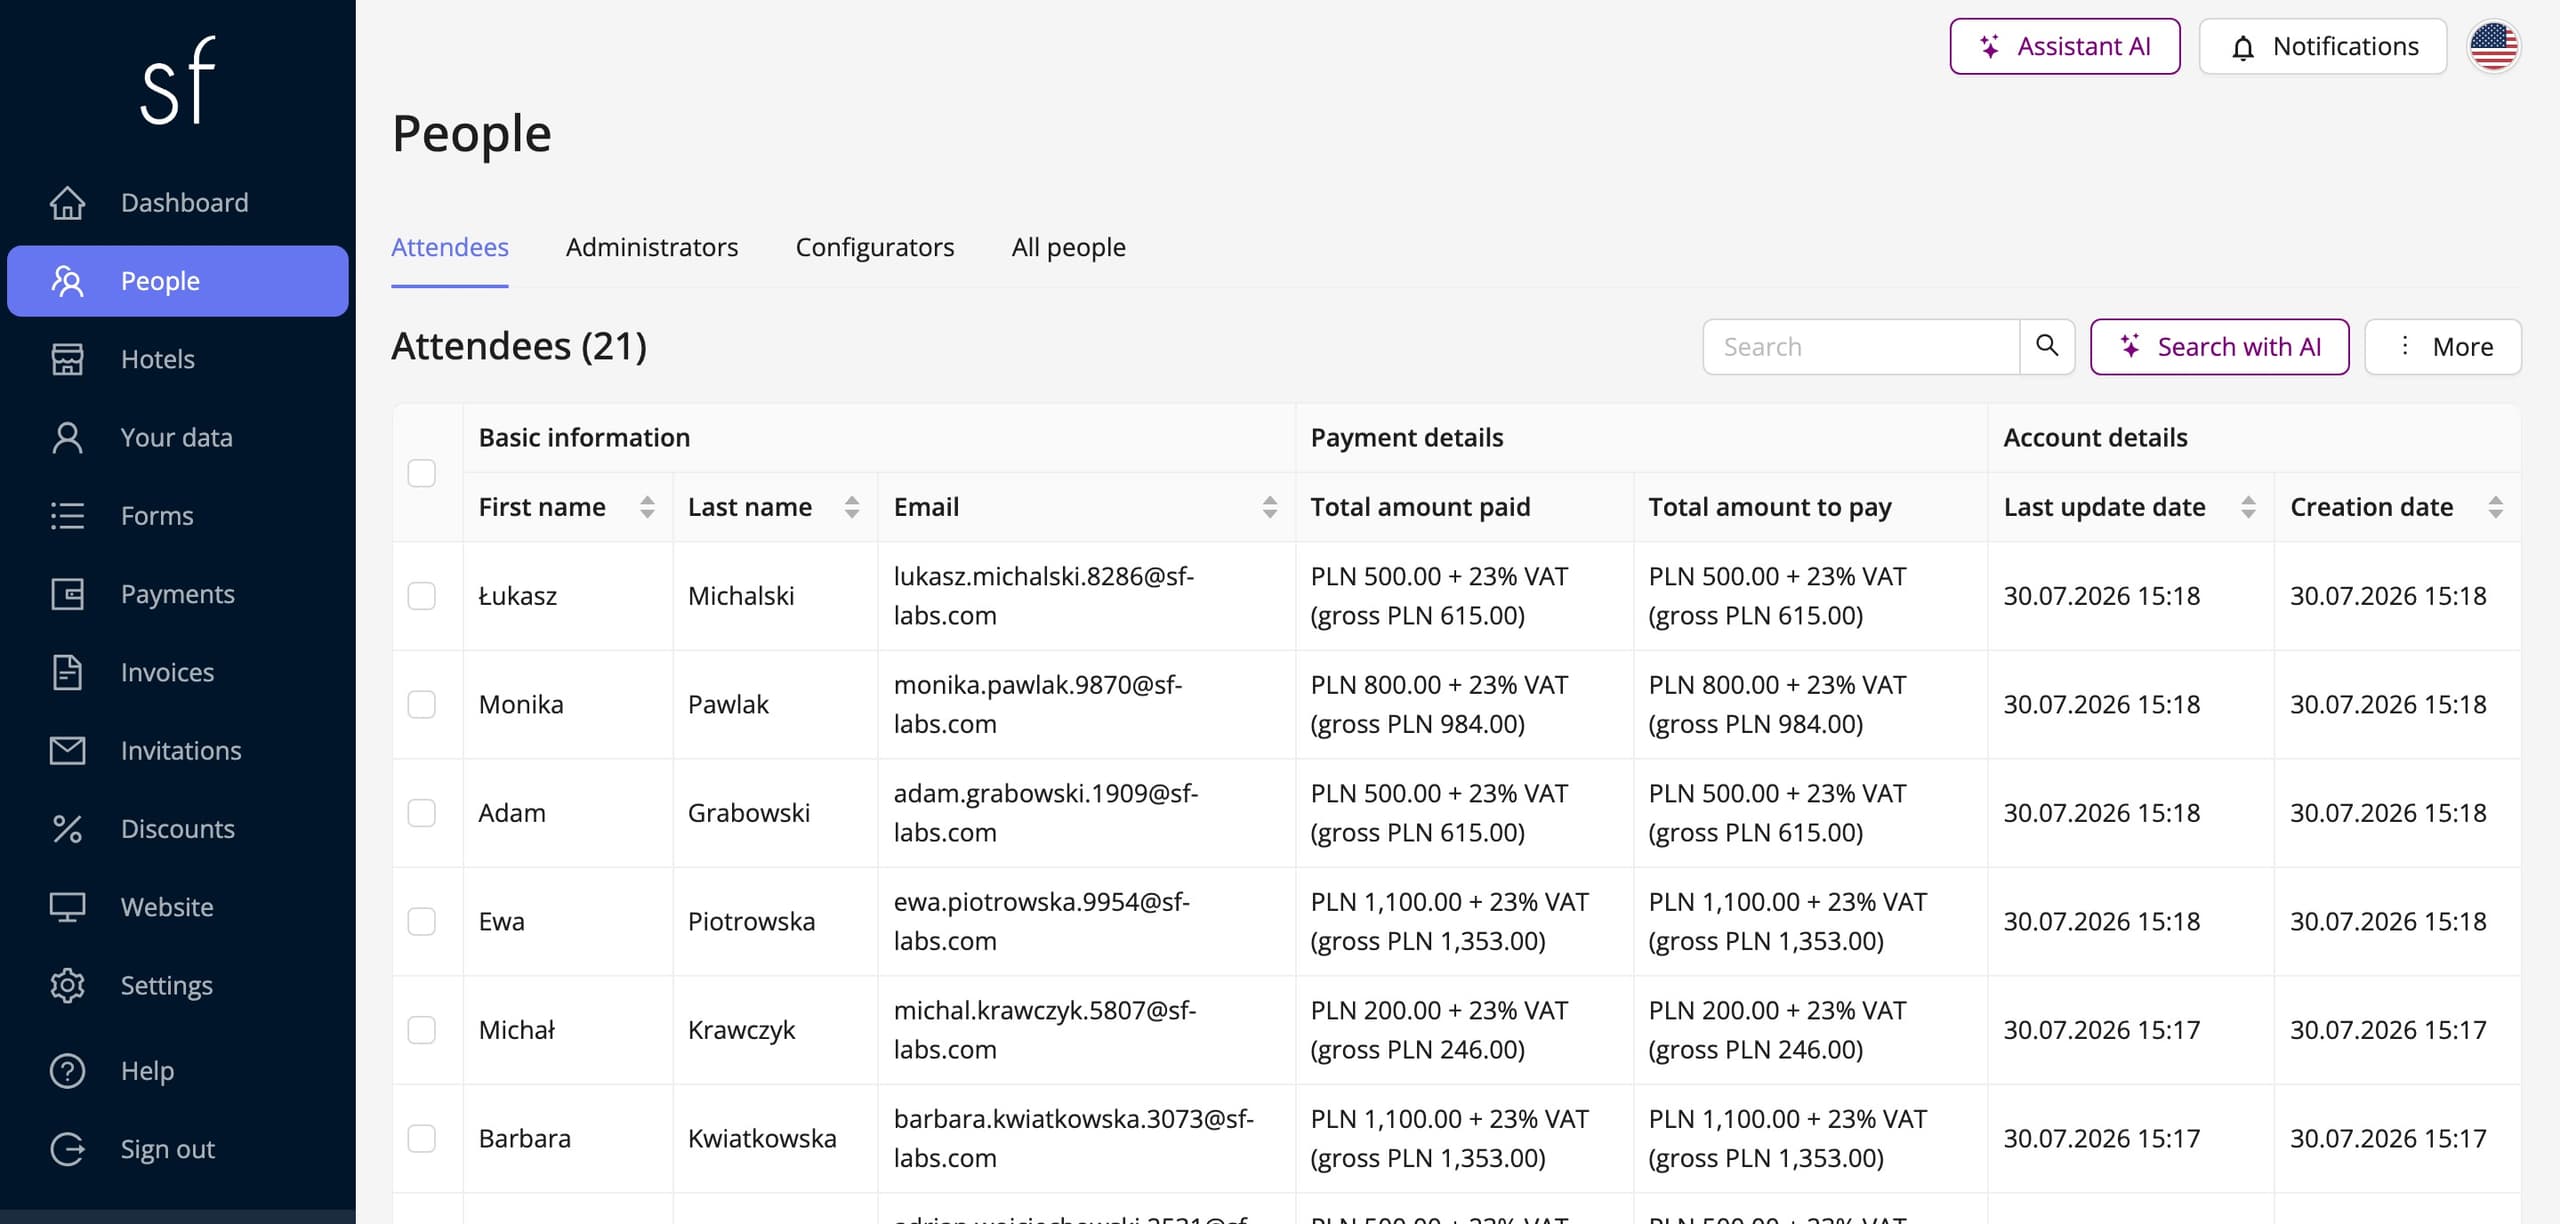
Task: Open the Invitations sidebar item
Action: click(x=178, y=750)
